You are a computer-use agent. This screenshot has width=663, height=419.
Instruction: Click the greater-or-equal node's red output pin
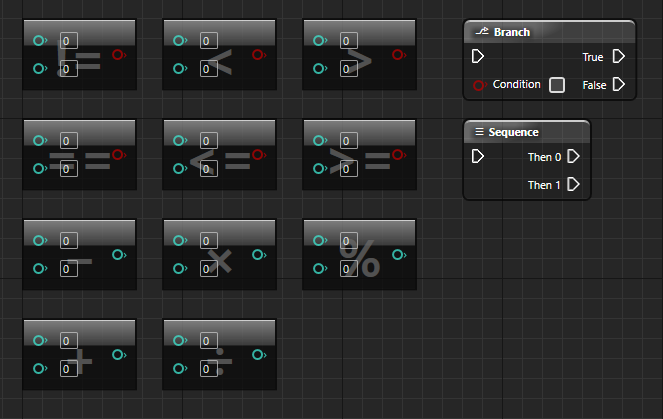399,155
